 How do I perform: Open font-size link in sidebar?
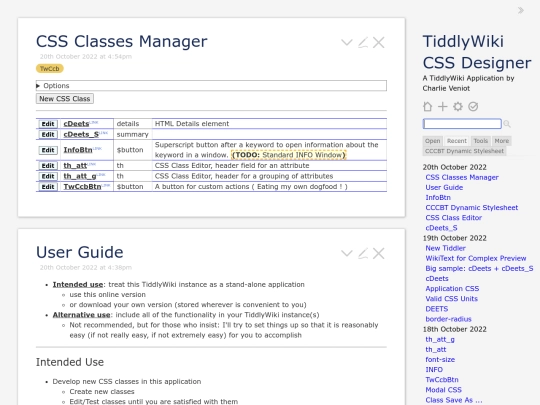click(x=440, y=360)
